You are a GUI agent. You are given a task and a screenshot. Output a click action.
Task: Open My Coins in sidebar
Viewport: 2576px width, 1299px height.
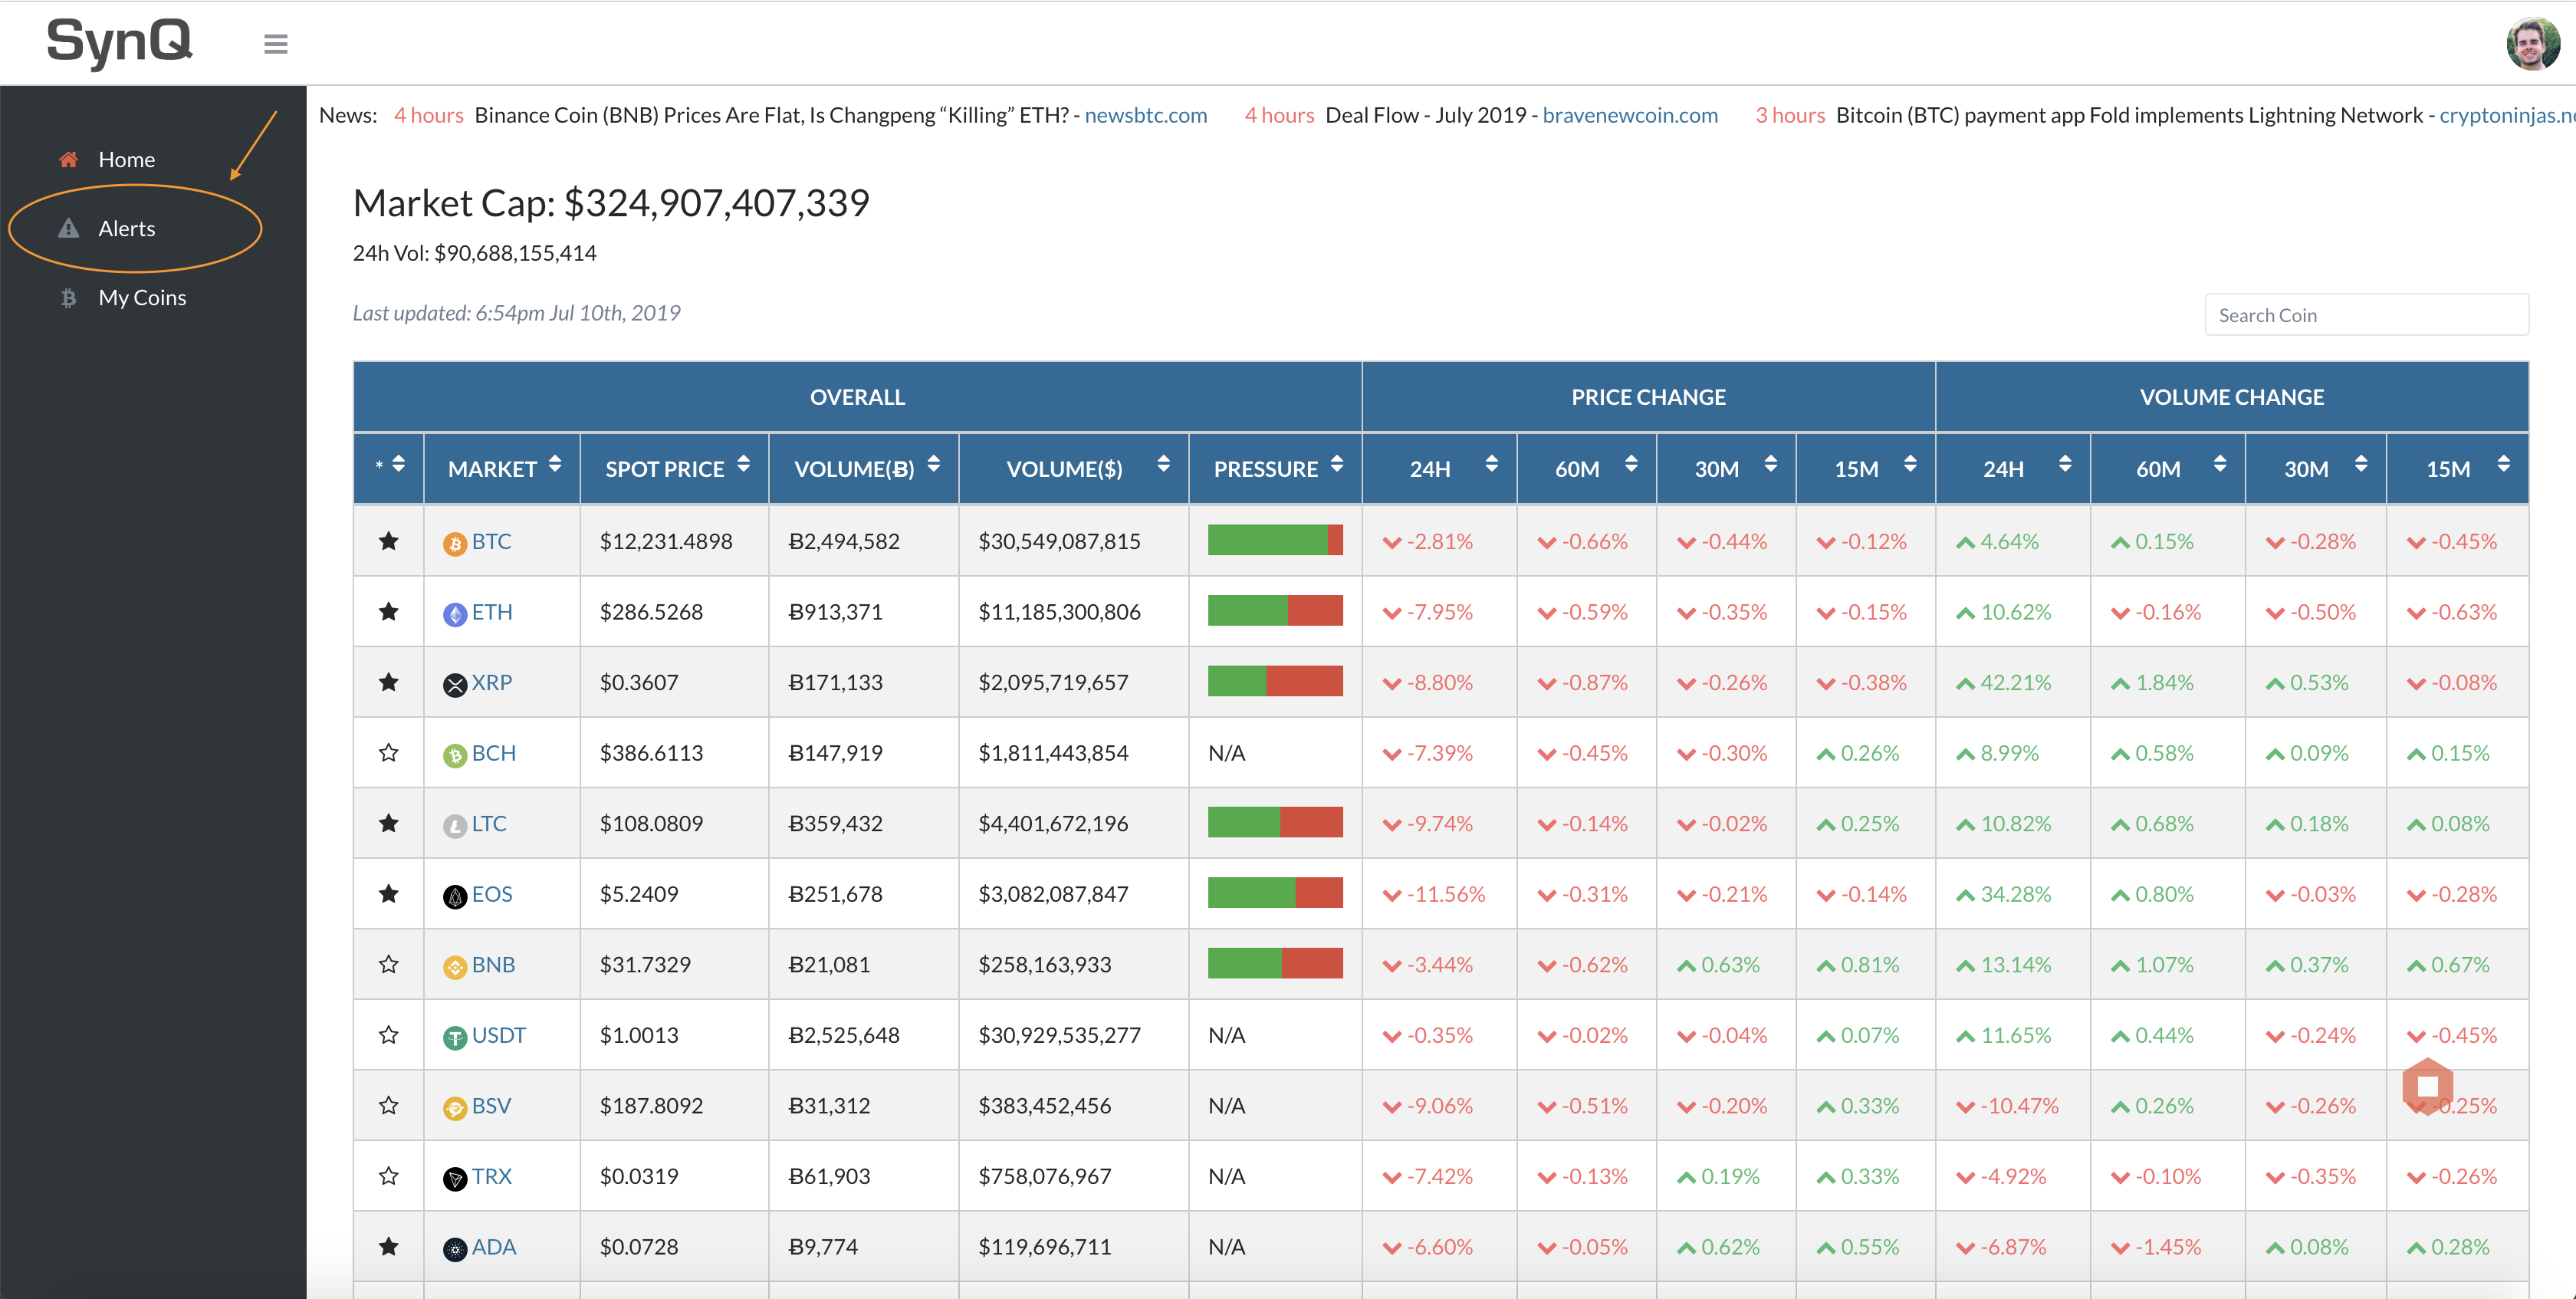(x=142, y=297)
